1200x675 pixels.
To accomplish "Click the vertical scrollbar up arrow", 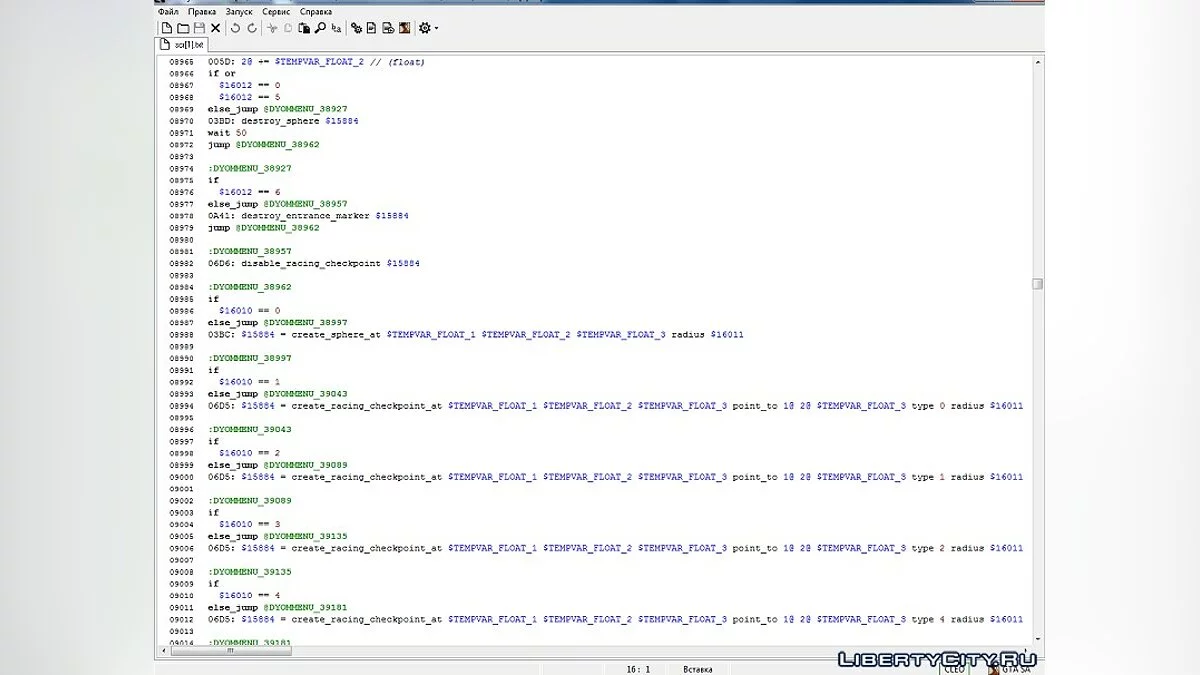I will pyautogui.click(x=1037, y=62).
